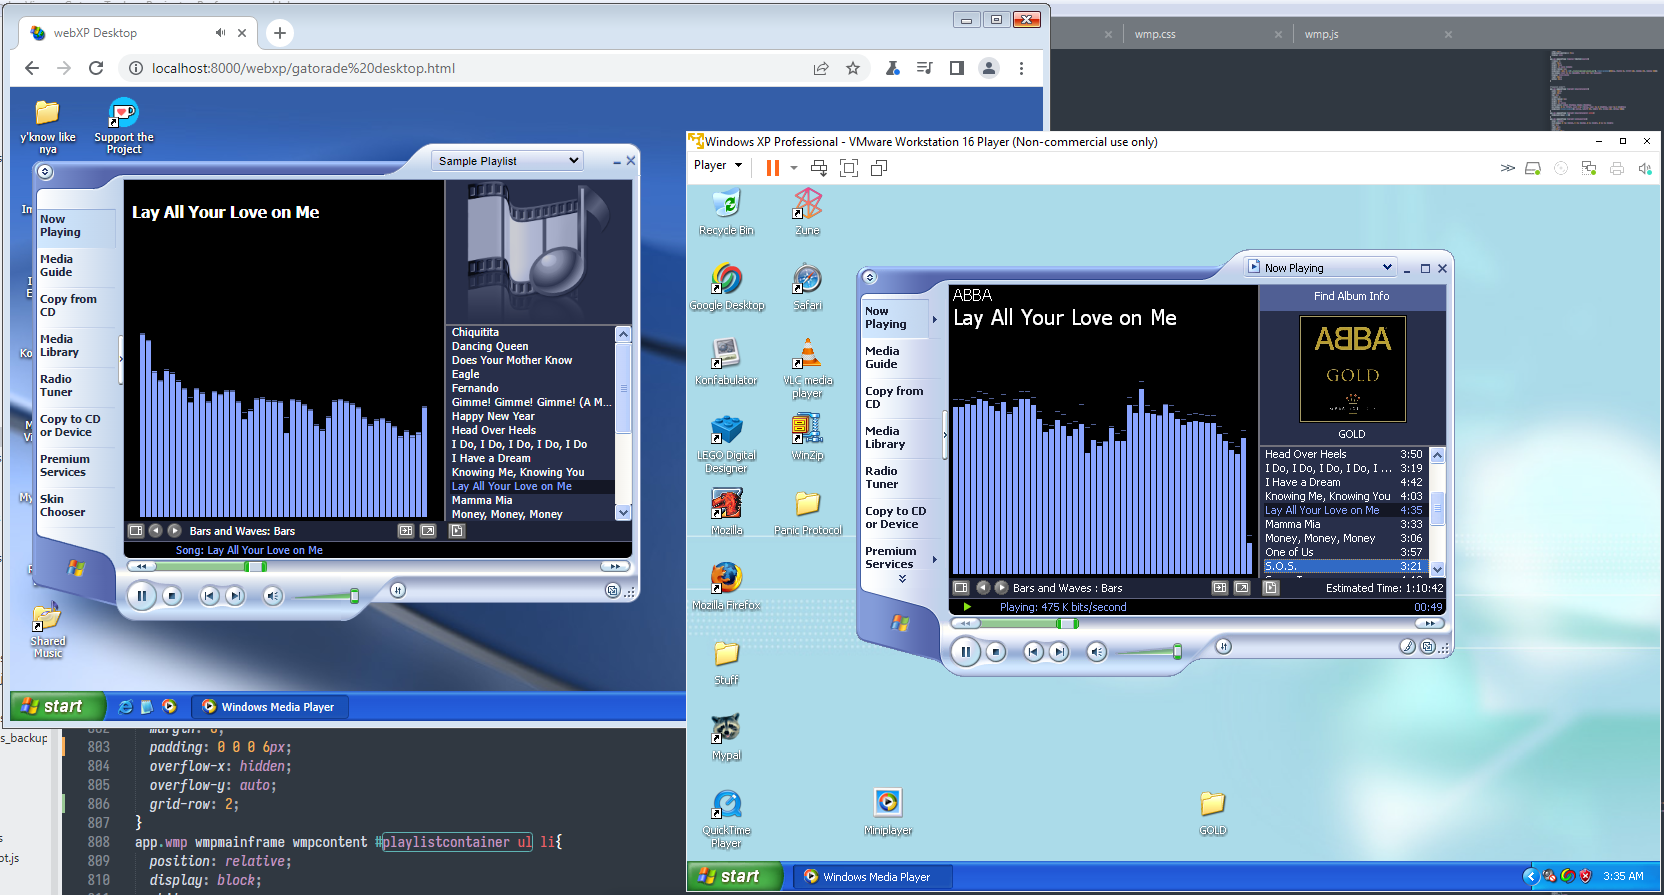This screenshot has width=1664, height=895.
Task: Mute the sound in VMware media player
Action: coord(1097,652)
